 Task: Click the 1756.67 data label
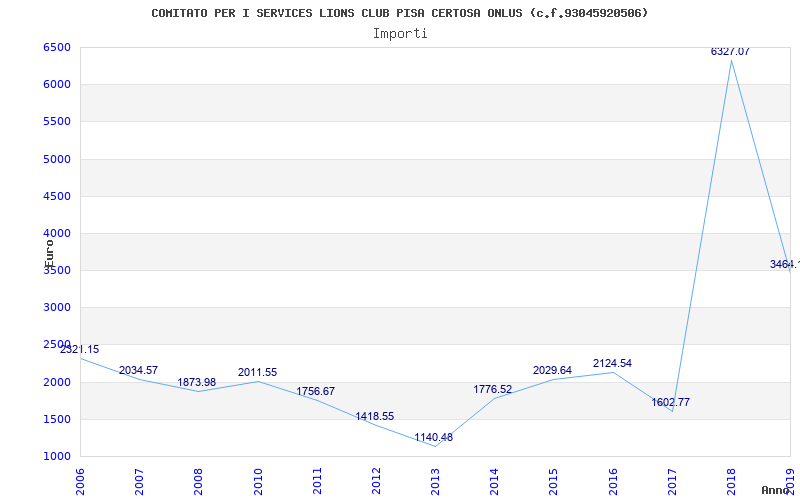point(316,391)
